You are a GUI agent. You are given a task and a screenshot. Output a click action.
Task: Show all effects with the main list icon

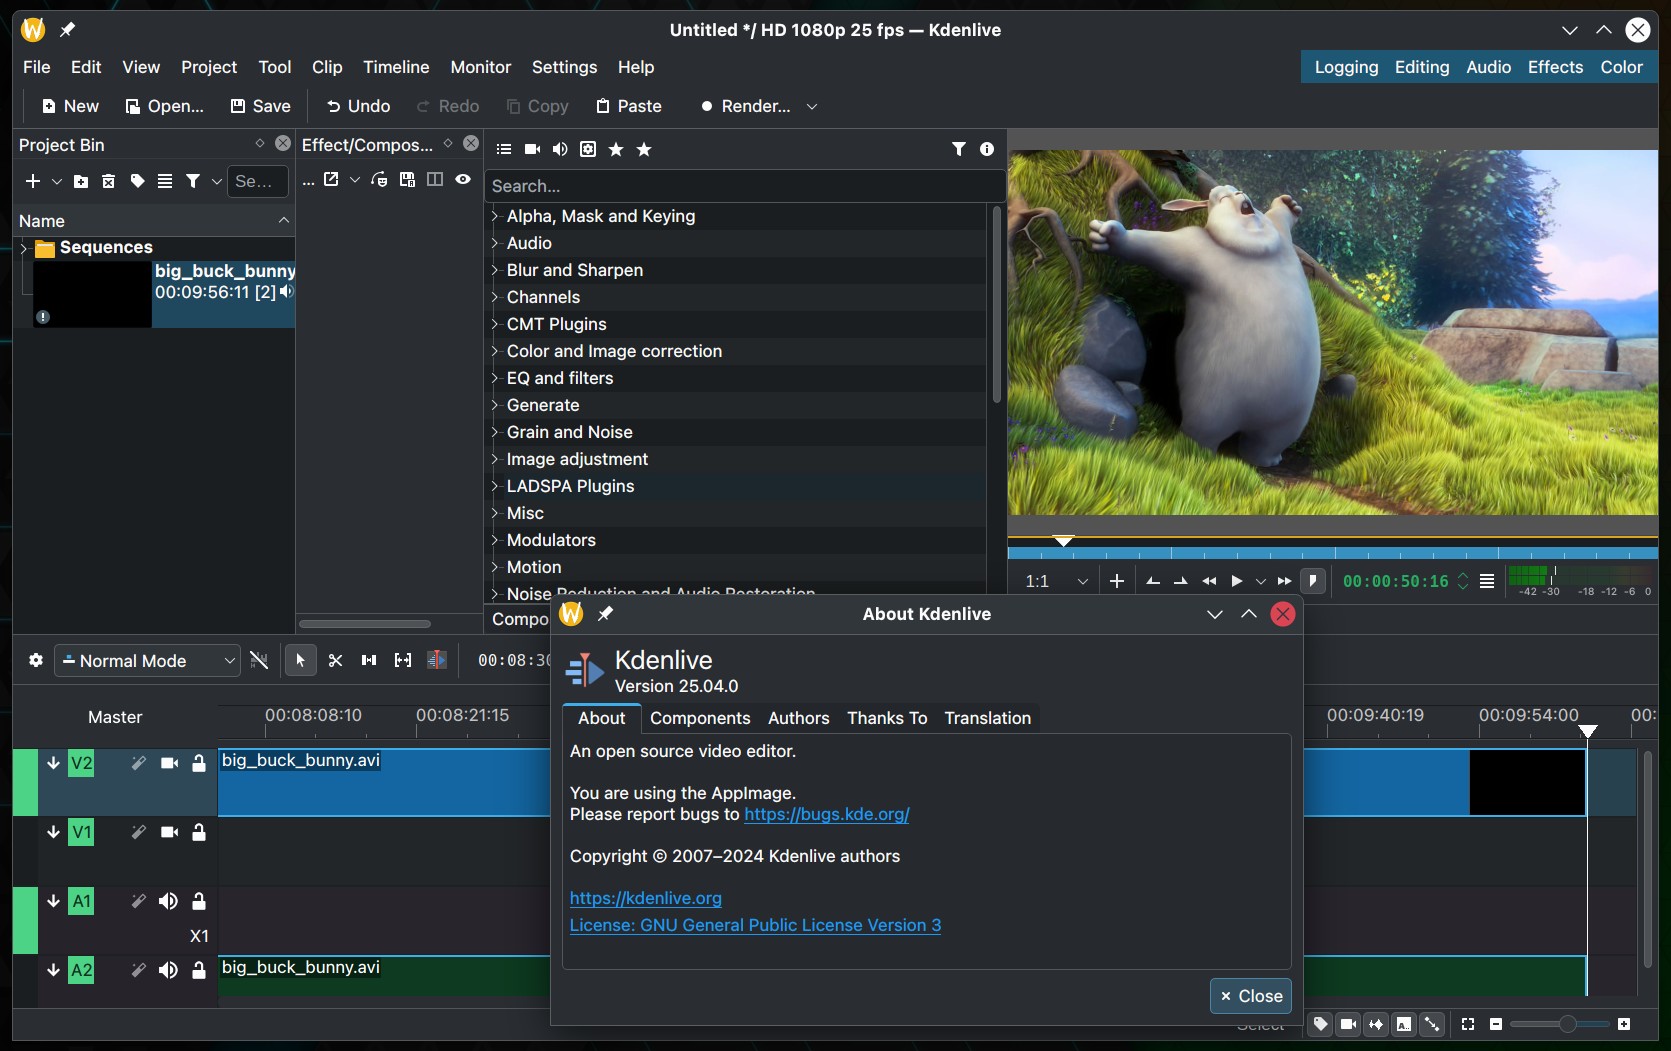click(x=504, y=149)
